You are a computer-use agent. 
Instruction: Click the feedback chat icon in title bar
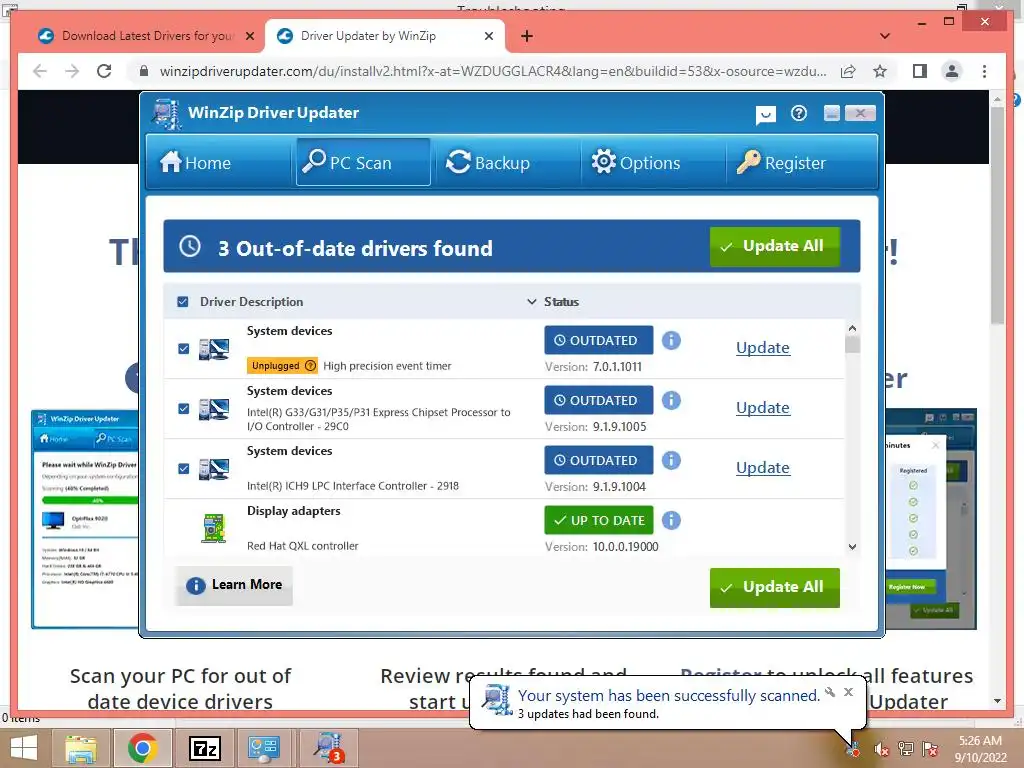[x=765, y=115]
